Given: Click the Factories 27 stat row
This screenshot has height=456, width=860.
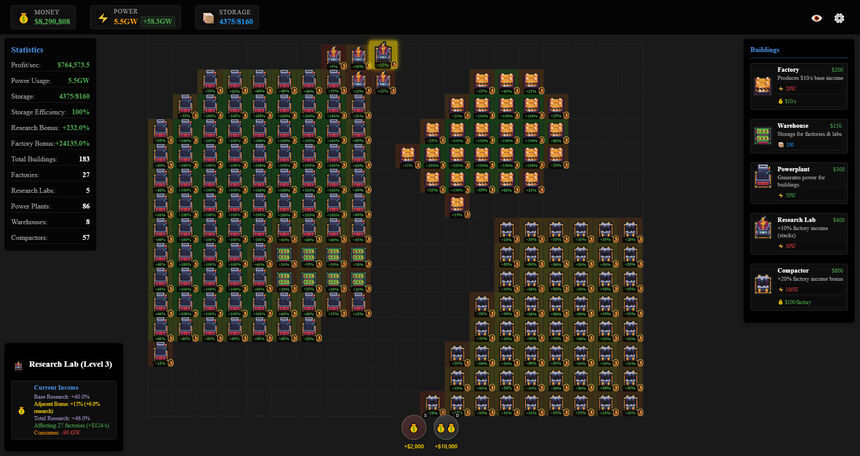Looking at the screenshot, I should pyautogui.click(x=50, y=175).
